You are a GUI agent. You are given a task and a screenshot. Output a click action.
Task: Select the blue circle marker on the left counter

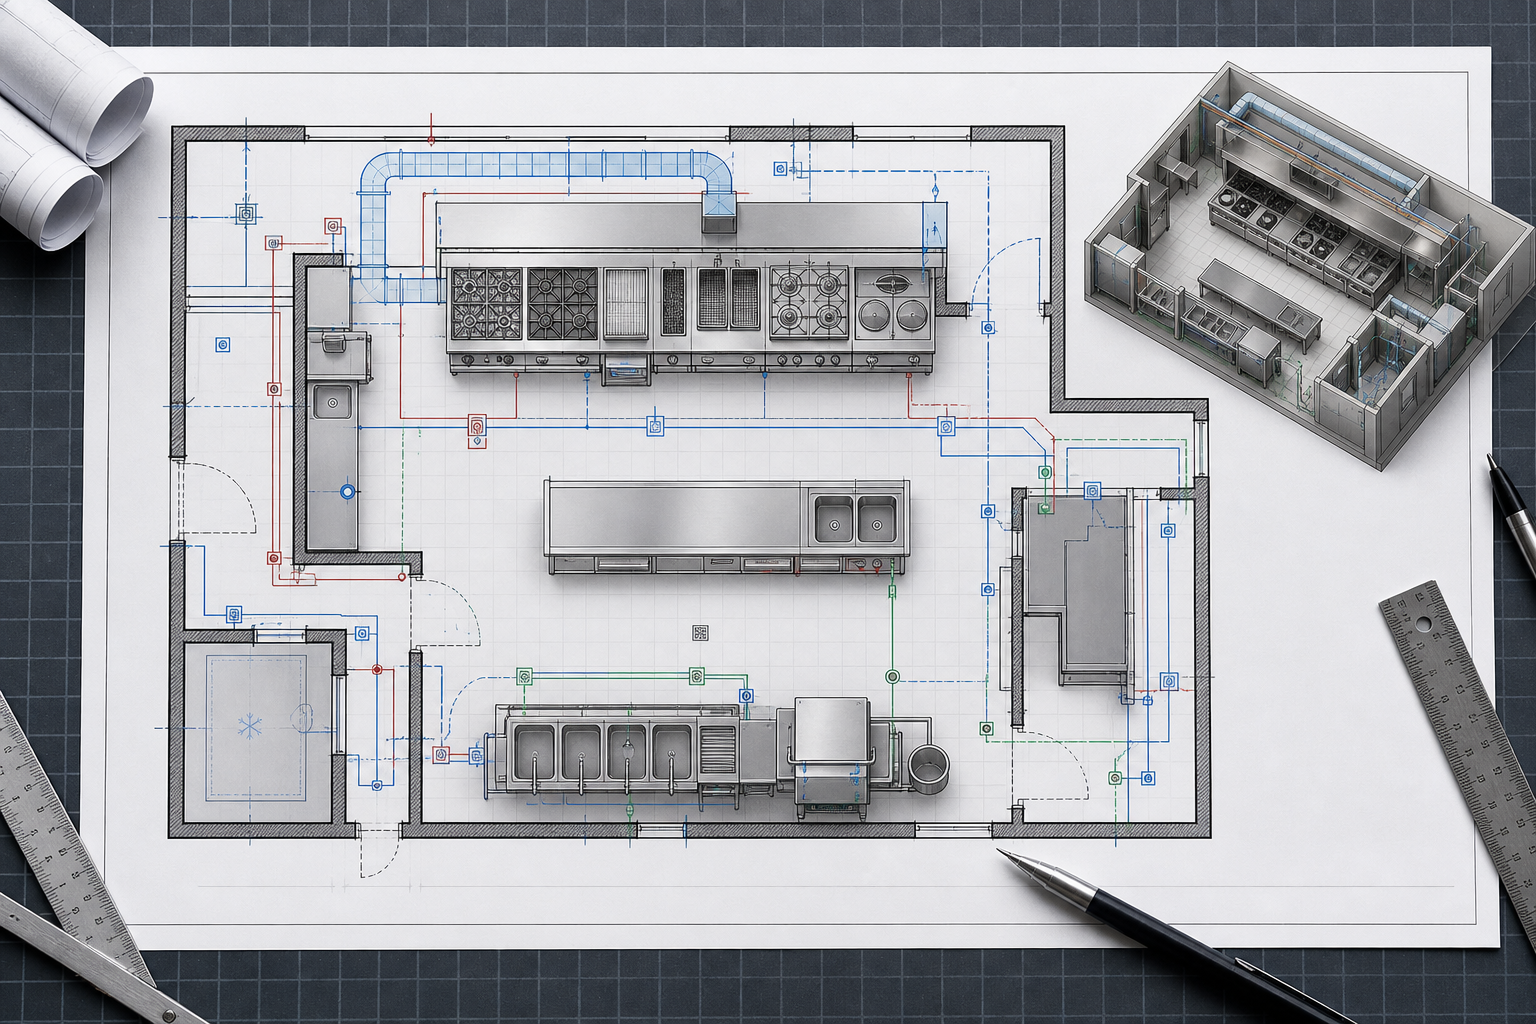point(348,491)
